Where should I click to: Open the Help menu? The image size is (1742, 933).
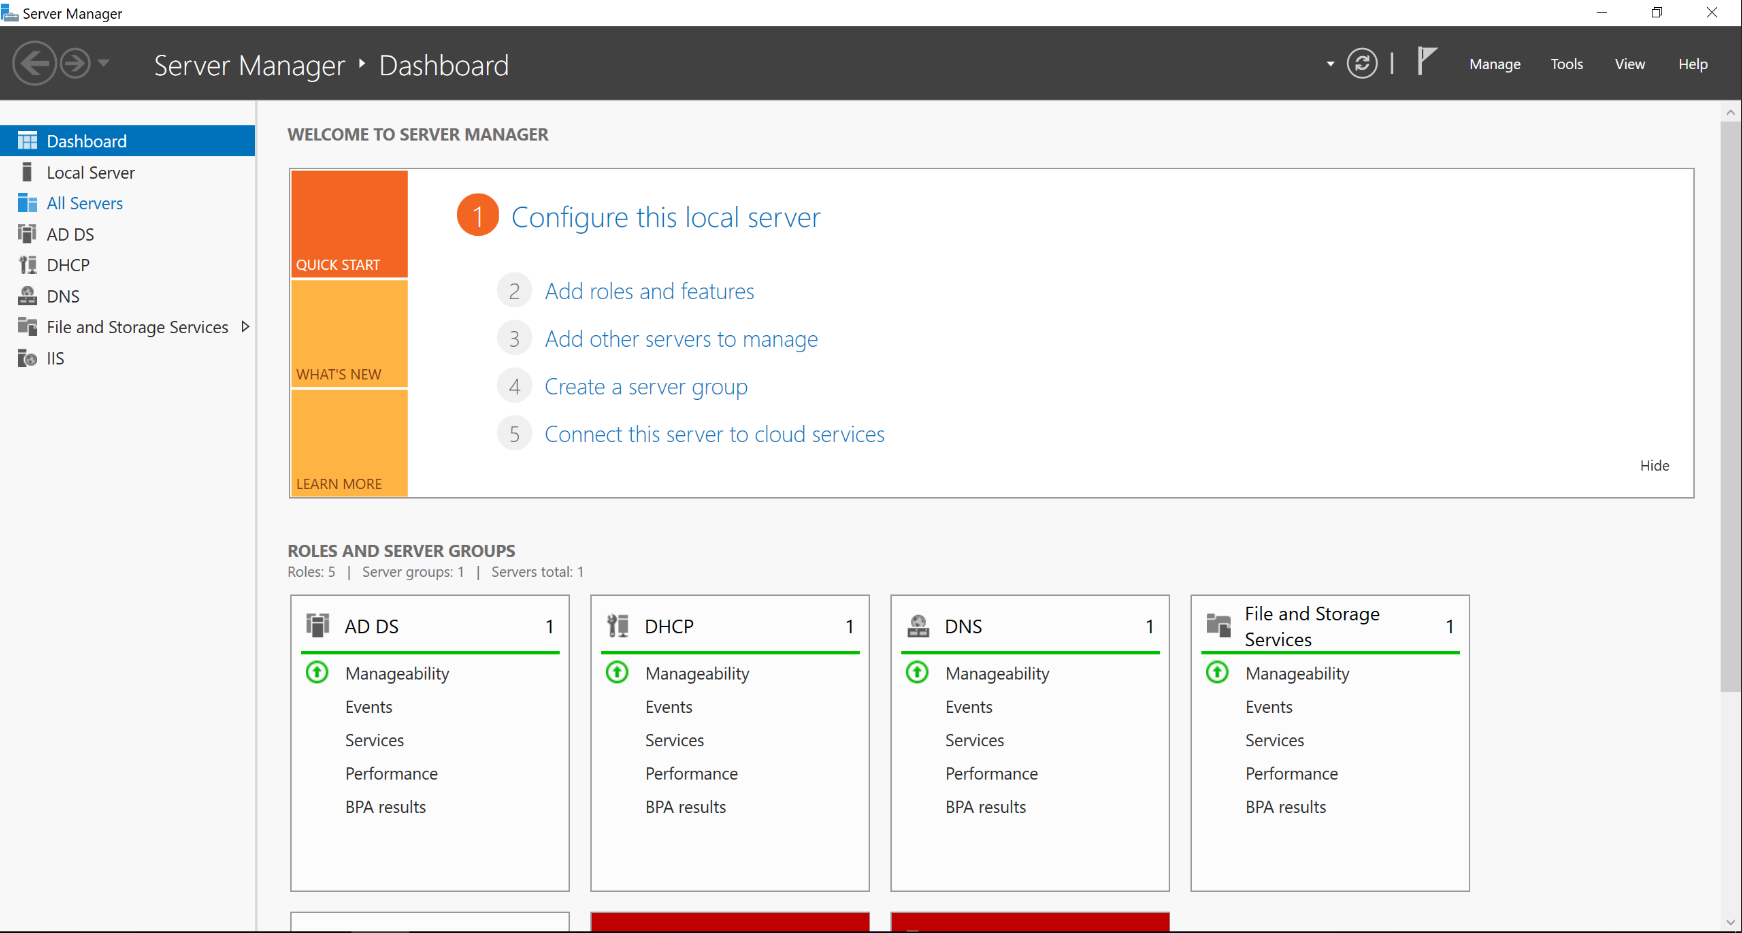1693,64
